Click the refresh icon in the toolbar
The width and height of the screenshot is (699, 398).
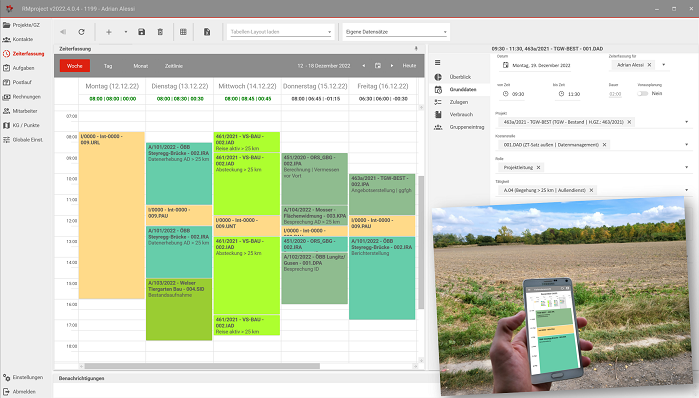click(82, 32)
